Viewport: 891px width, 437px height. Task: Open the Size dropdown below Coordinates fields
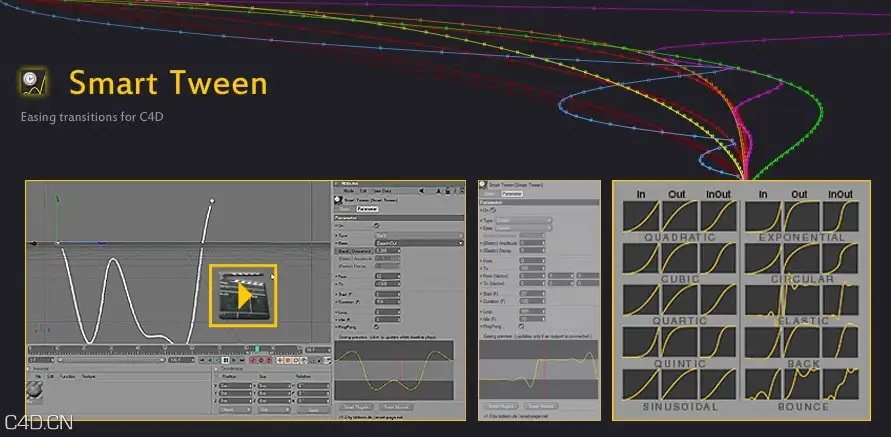point(274,409)
